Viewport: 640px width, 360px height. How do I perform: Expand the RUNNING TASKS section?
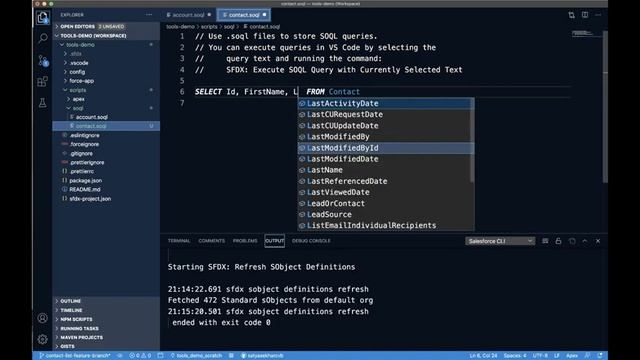[106, 328]
